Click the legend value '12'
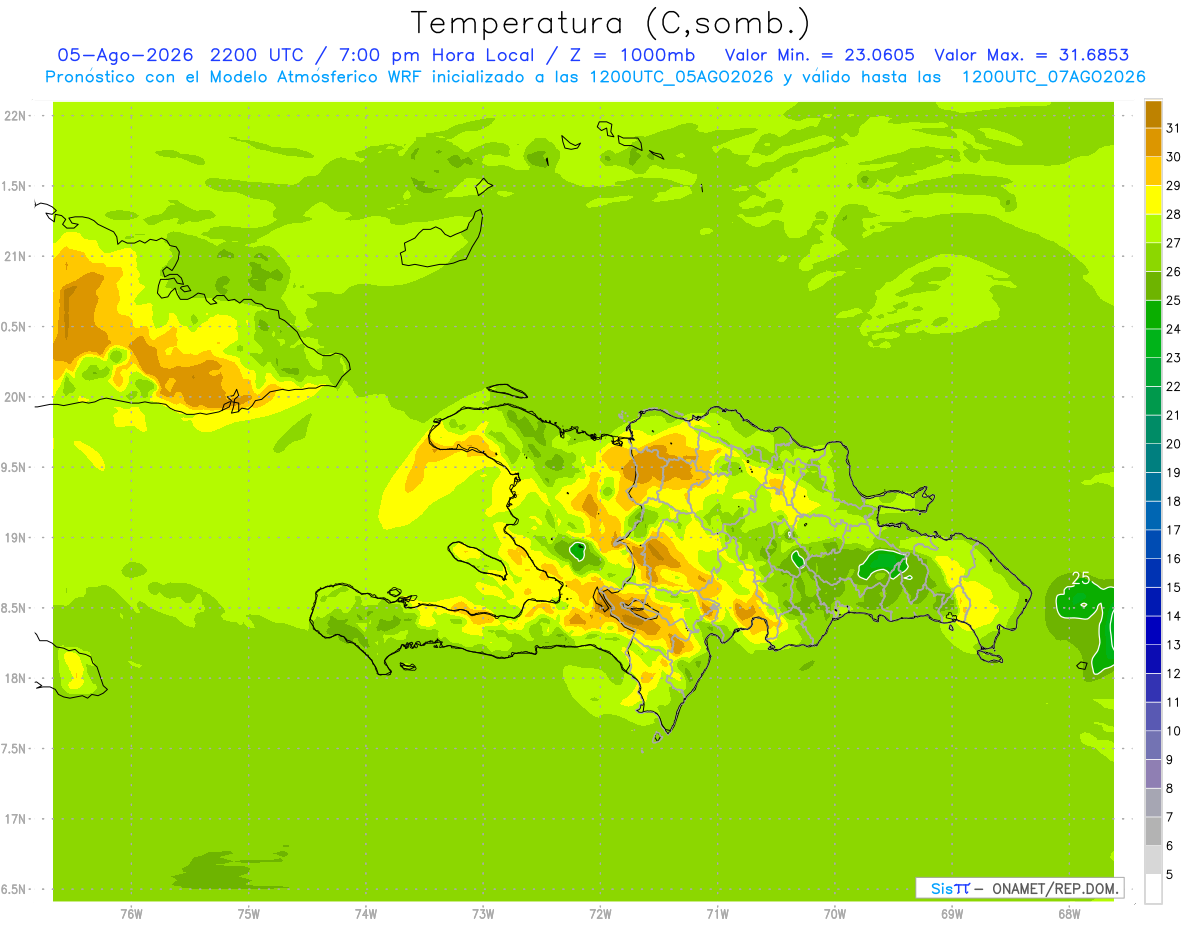The height and width of the screenshot is (927, 1200). click(x=1173, y=674)
